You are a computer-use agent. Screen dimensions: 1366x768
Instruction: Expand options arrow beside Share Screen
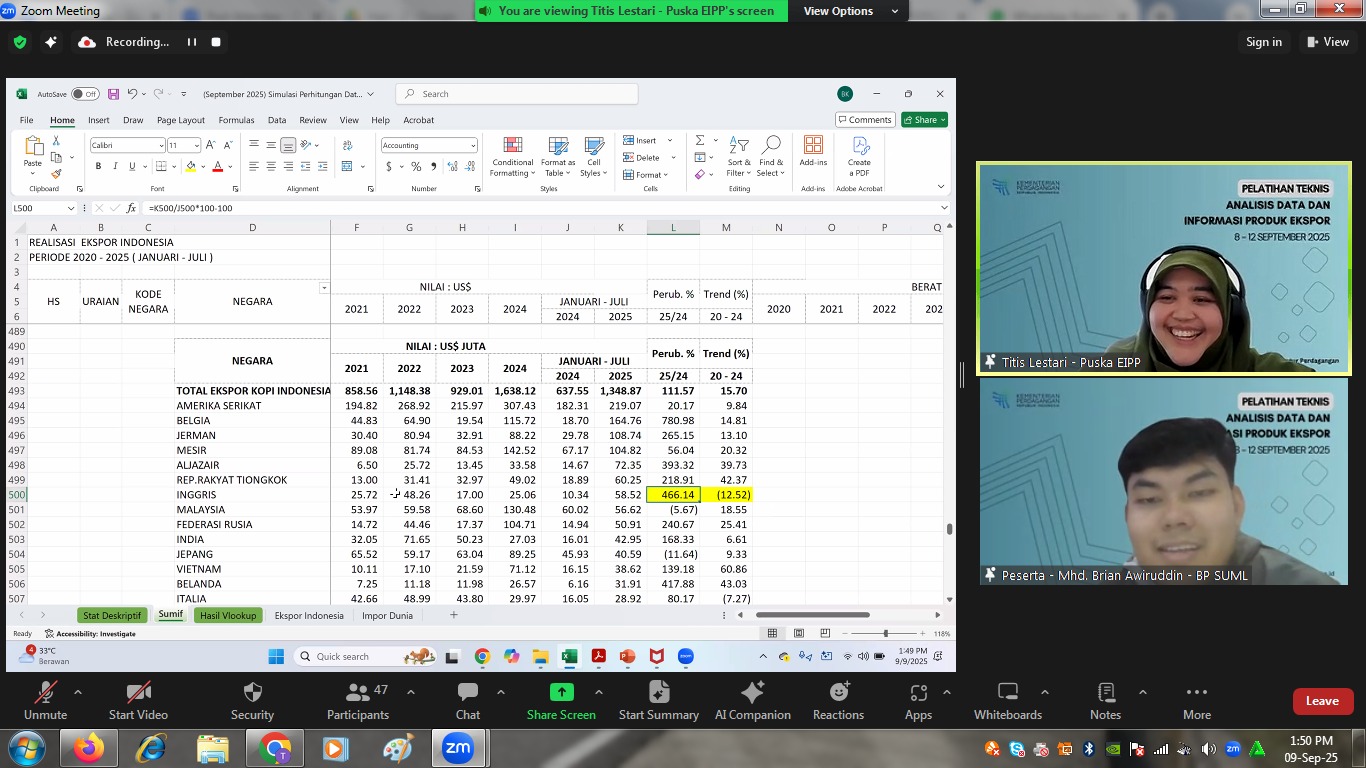598,692
